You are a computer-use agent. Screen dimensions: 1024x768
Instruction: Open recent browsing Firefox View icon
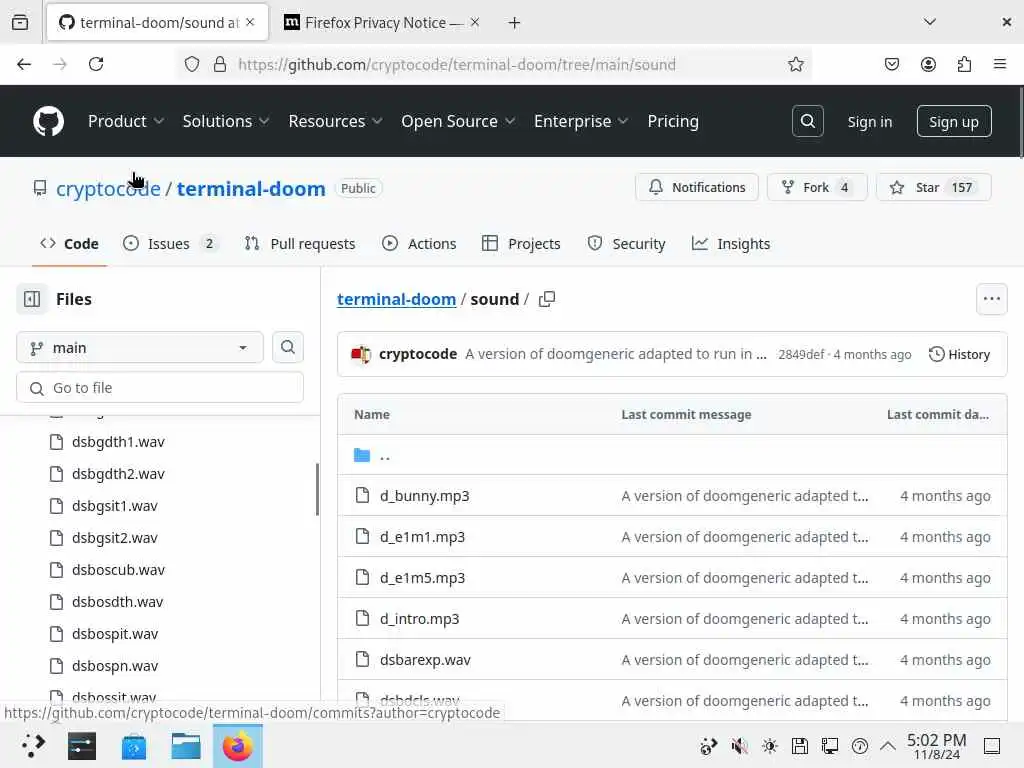[20, 23]
